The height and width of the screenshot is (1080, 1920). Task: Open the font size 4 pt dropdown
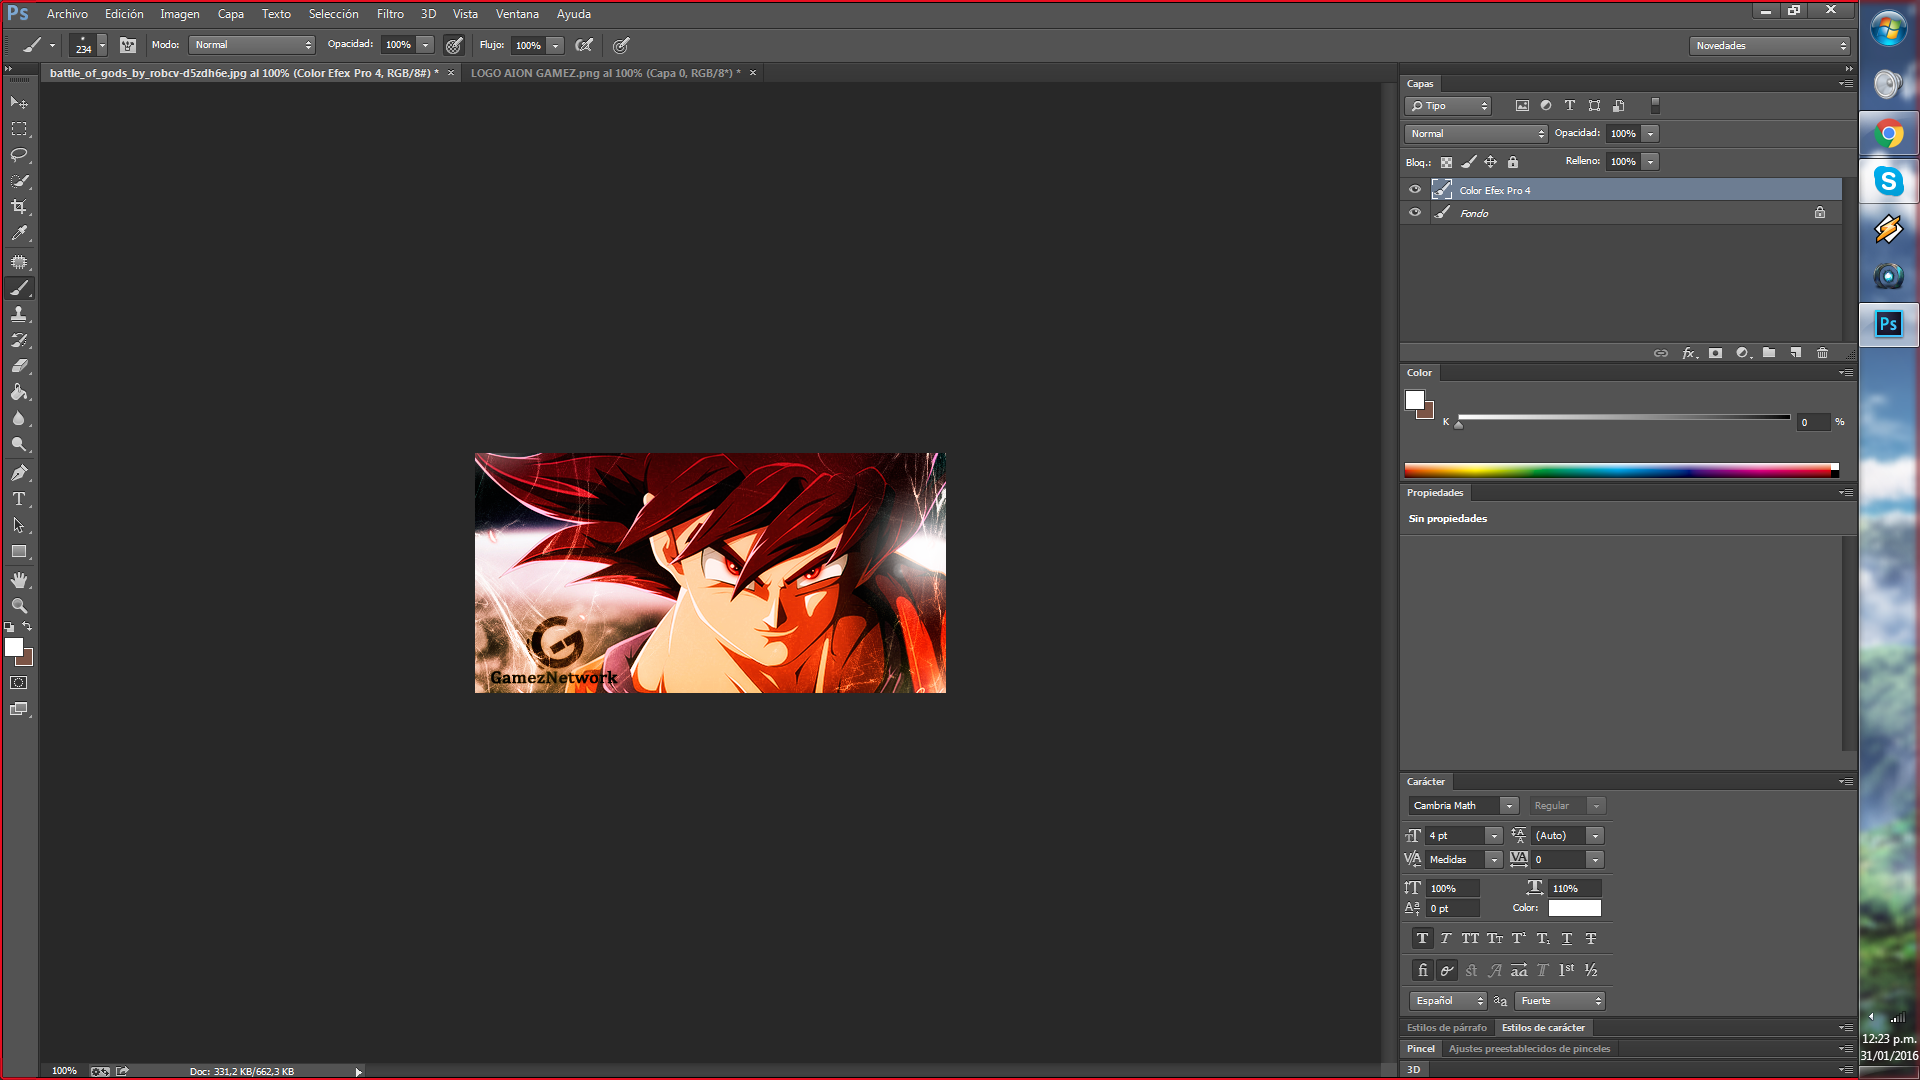(x=1494, y=836)
